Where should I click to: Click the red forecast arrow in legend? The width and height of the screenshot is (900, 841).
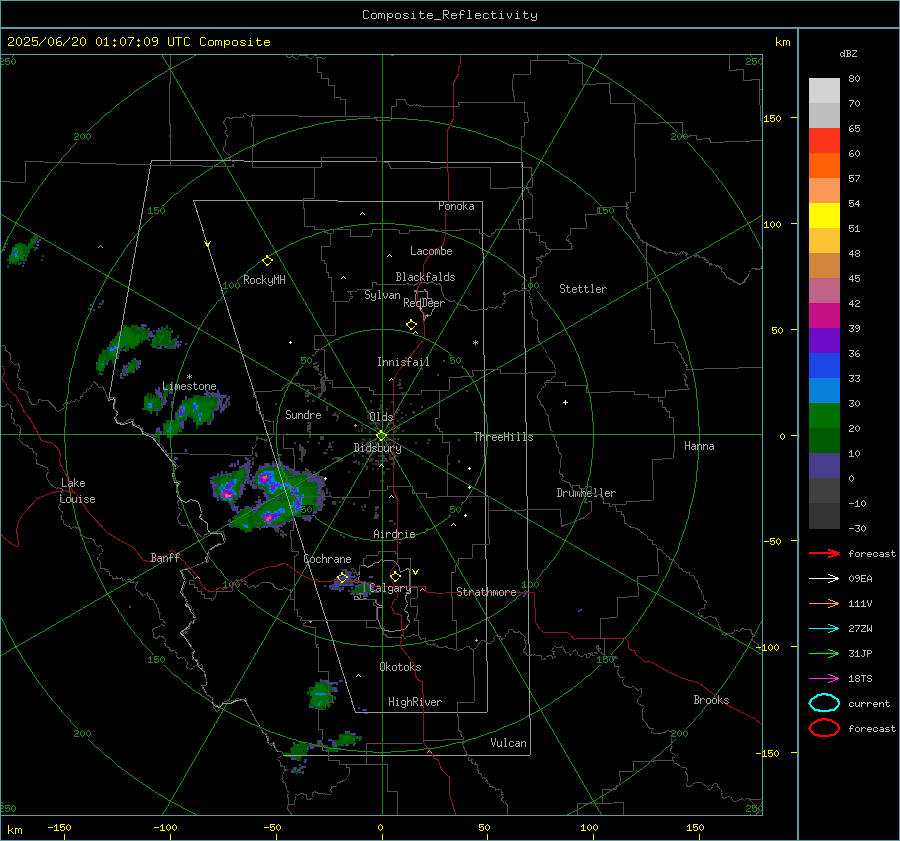[x=824, y=553]
